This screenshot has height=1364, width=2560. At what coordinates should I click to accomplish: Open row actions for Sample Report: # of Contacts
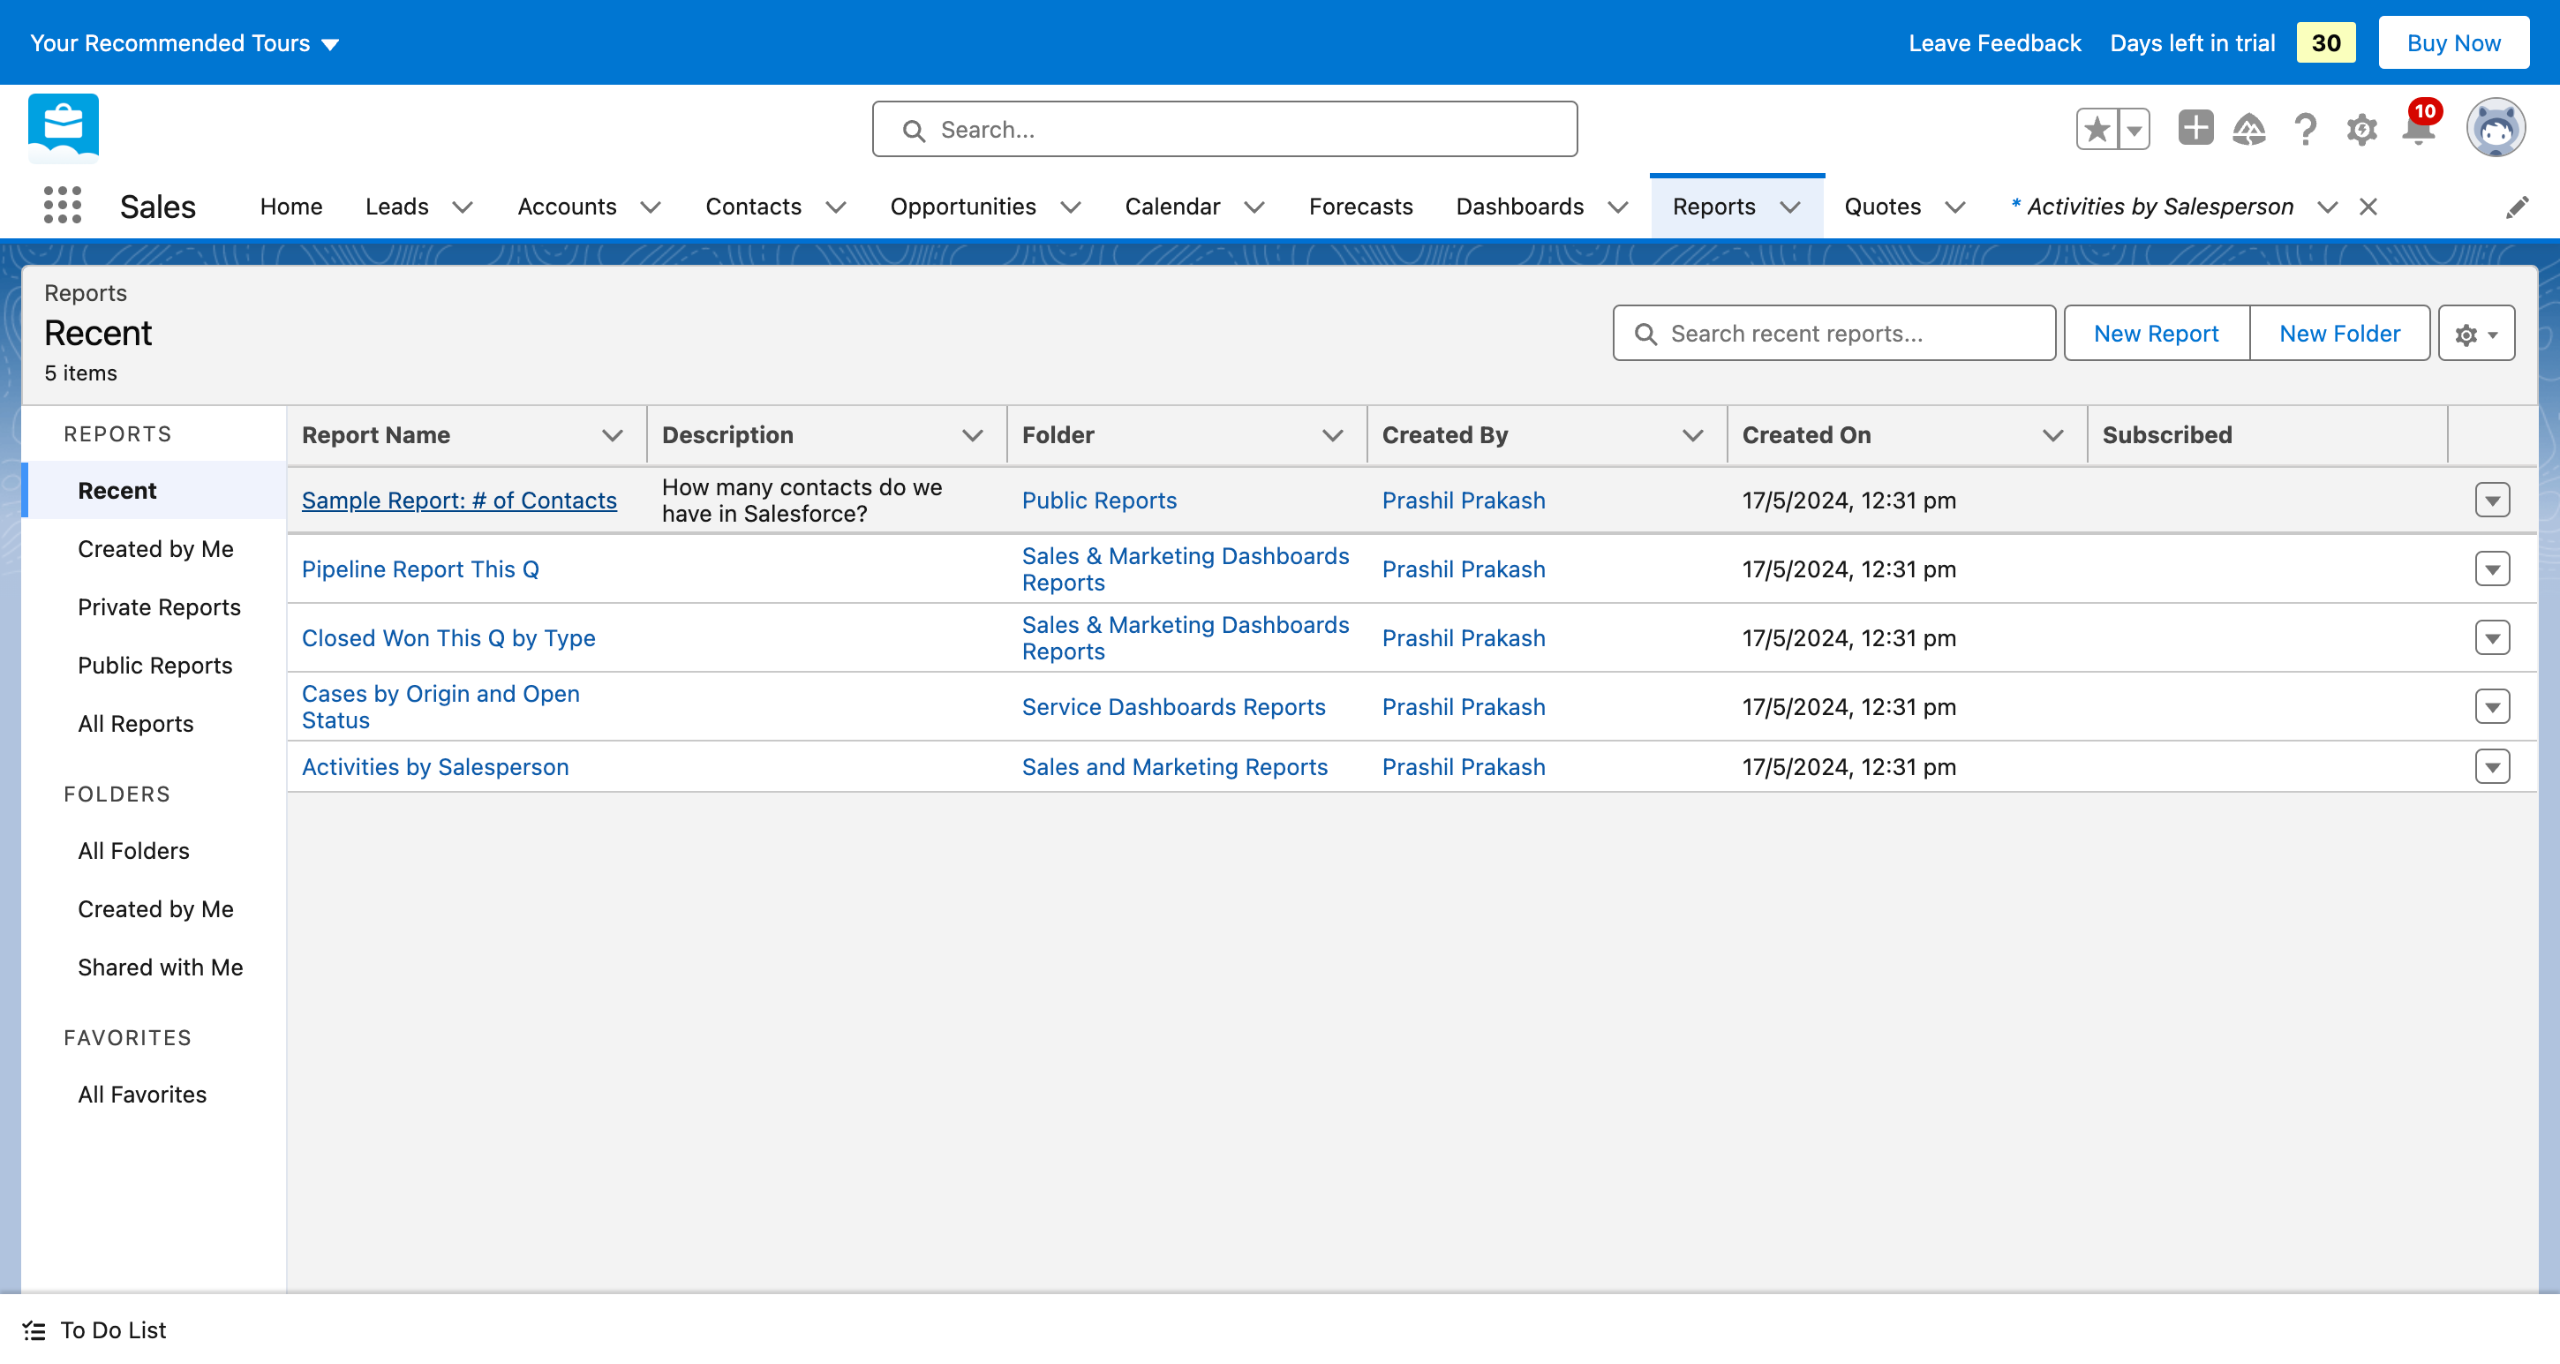(x=2492, y=500)
